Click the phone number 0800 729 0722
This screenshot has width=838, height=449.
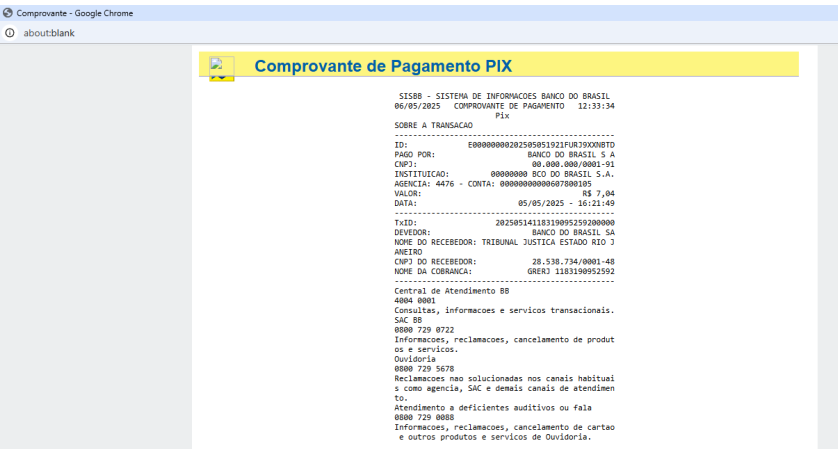(424, 330)
